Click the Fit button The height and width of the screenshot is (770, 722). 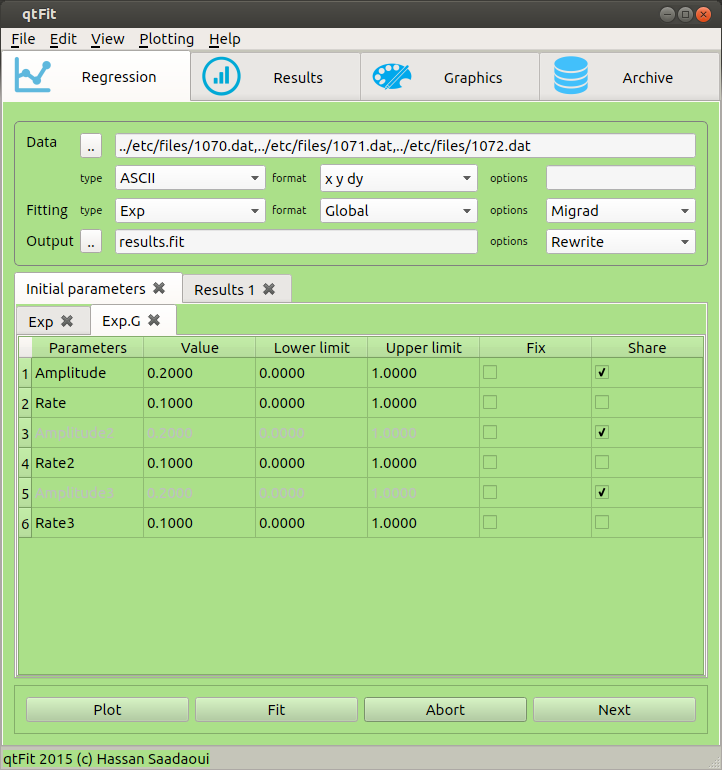pyautogui.click(x=276, y=710)
